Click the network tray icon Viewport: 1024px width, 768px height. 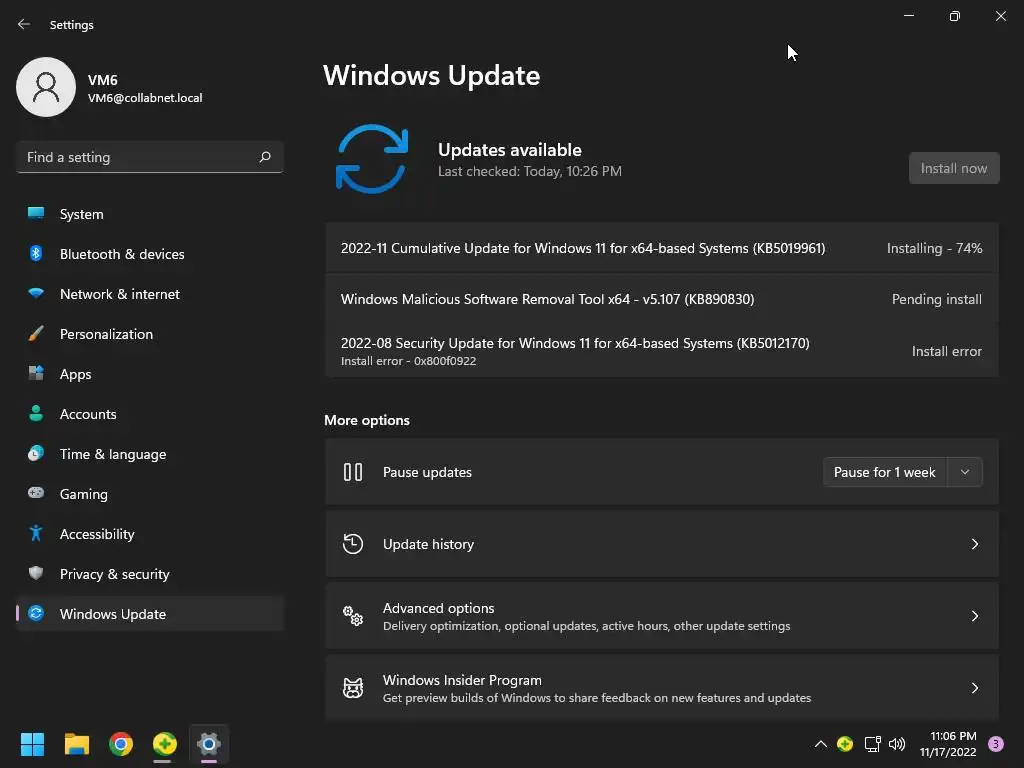pos(872,744)
